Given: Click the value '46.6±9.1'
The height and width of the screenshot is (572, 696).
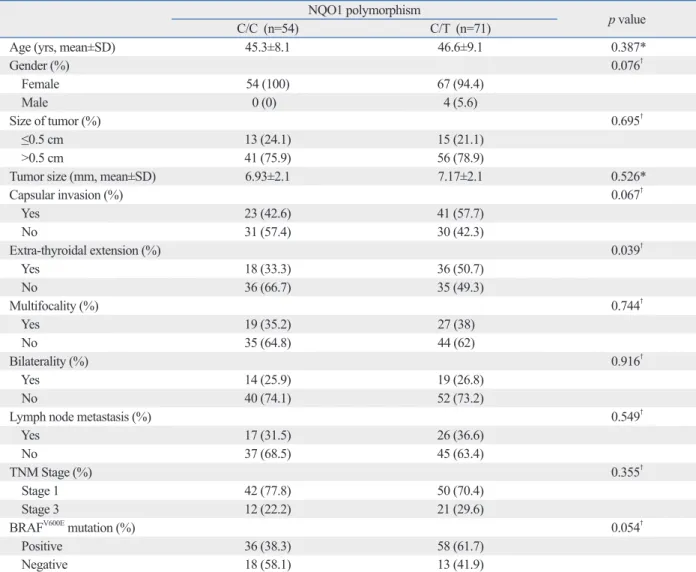Looking at the screenshot, I should tap(460, 47).
